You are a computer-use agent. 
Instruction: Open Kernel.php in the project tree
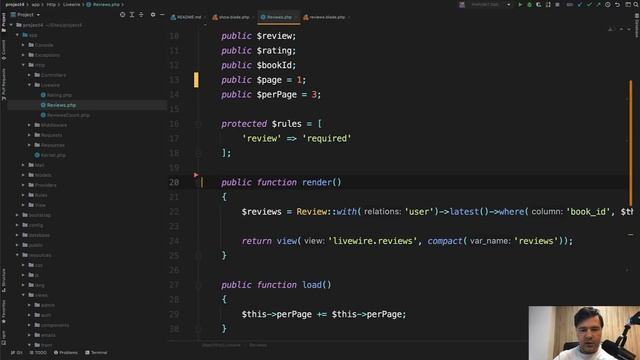pos(53,155)
